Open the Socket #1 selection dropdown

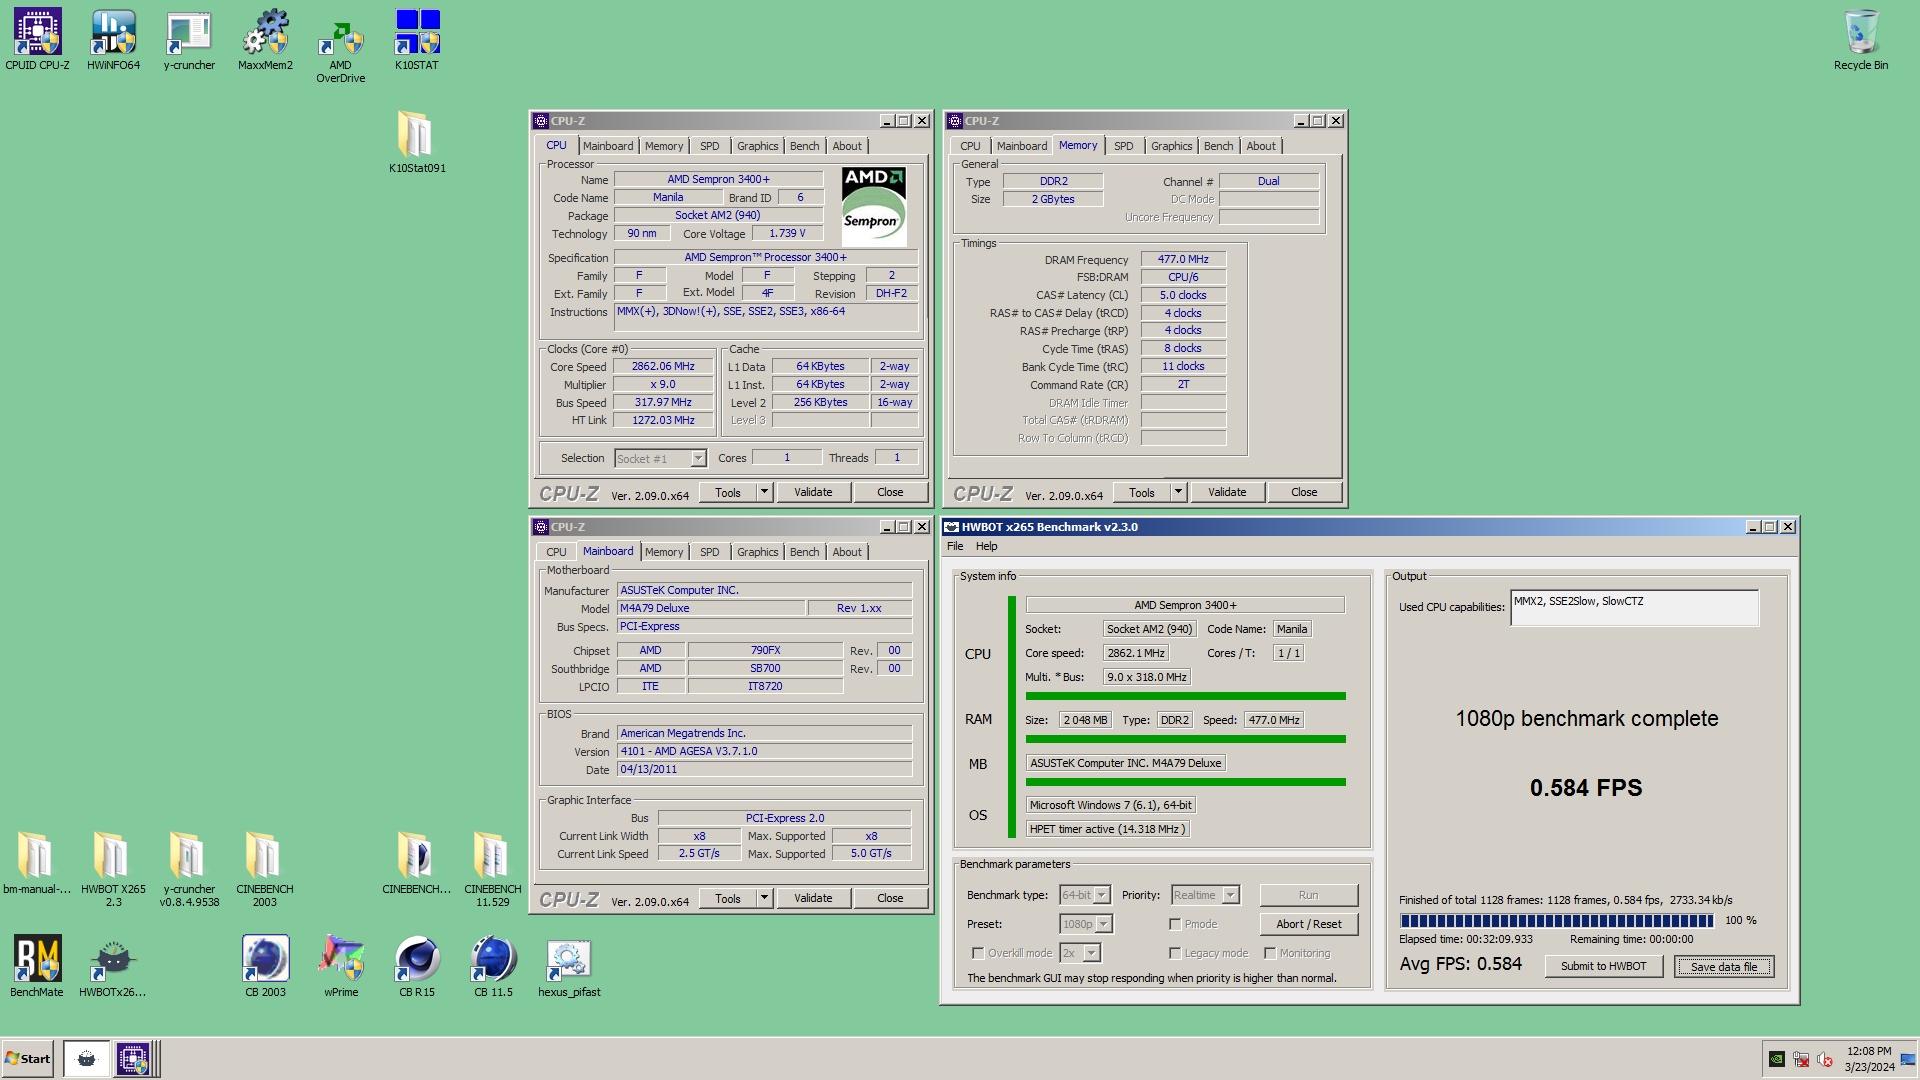pyautogui.click(x=661, y=458)
